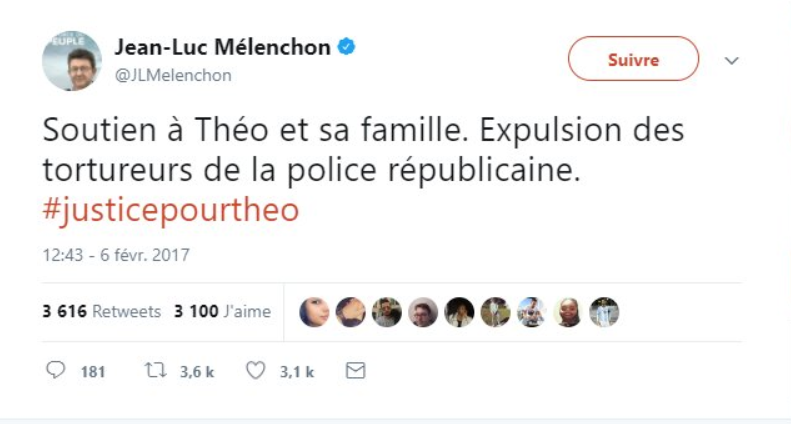Click the first liker avatar

click(x=314, y=312)
